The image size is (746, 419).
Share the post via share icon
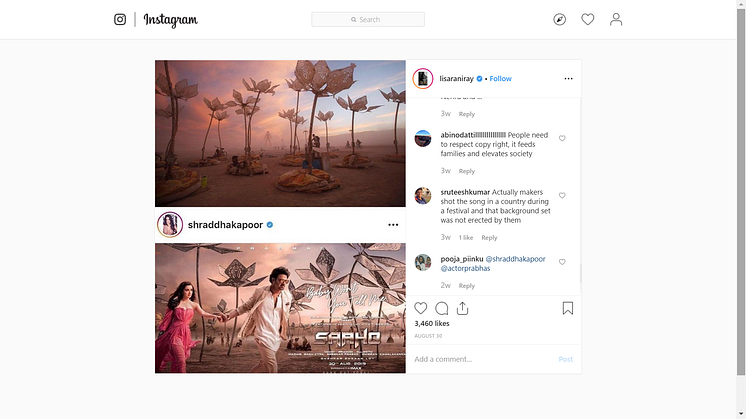click(x=463, y=309)
